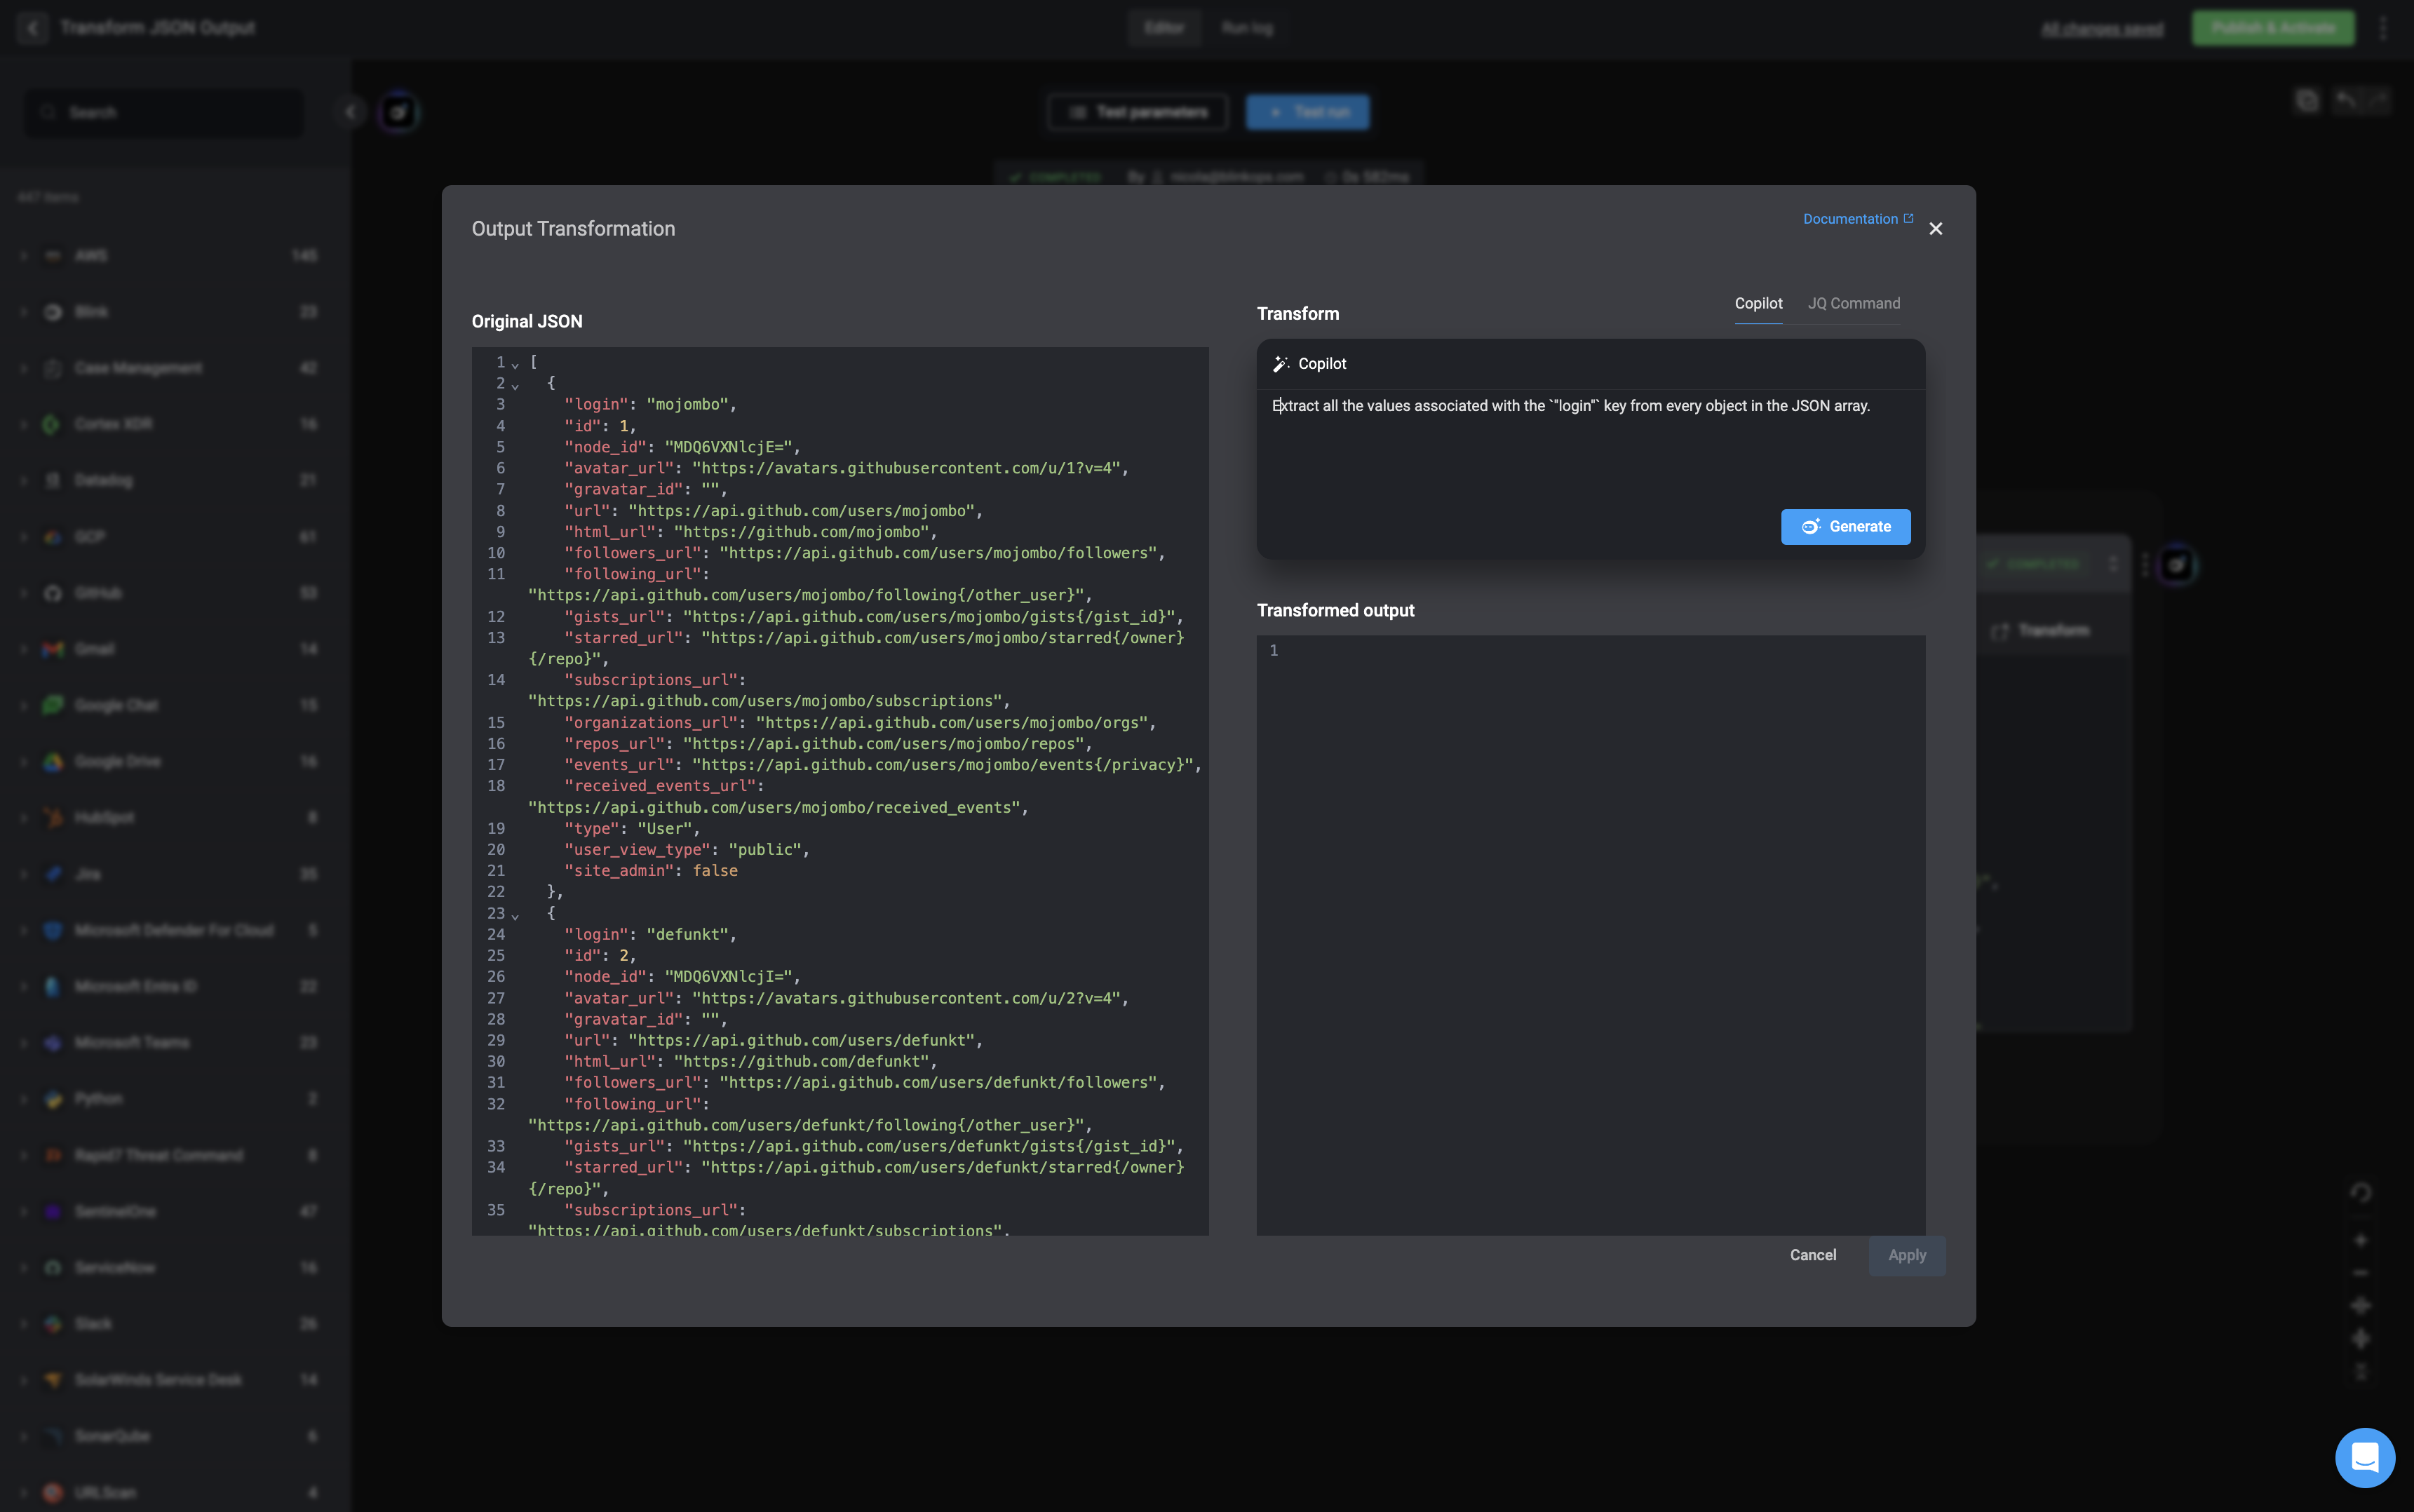The image size is (2414, 1512).
Task: Click the back arrow next to workflow title
Action: click(x=33, y=28)
